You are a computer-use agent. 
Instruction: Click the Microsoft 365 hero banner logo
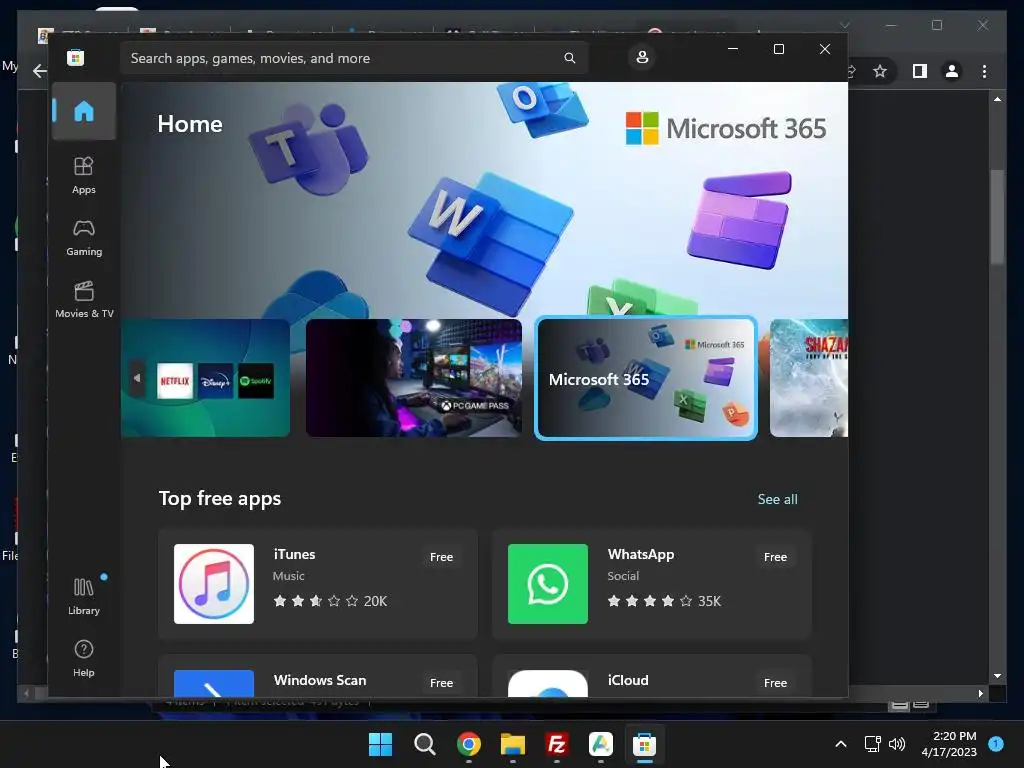(x=726, y=128)
